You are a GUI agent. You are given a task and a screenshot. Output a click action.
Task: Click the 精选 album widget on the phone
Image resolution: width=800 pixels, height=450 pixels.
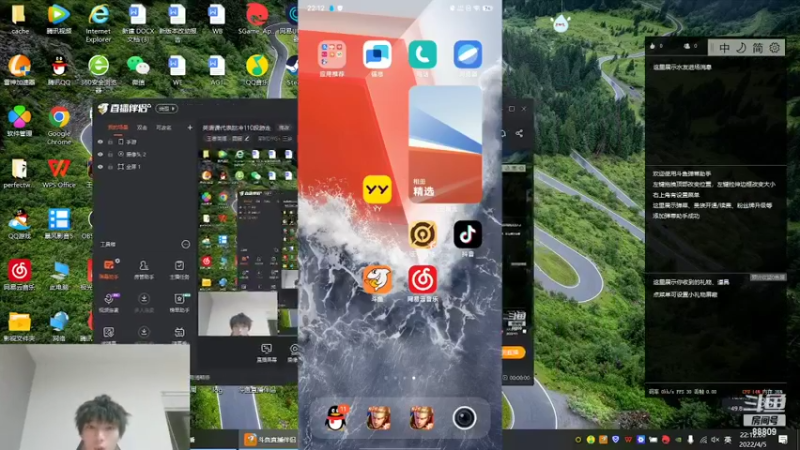point(445,144)
